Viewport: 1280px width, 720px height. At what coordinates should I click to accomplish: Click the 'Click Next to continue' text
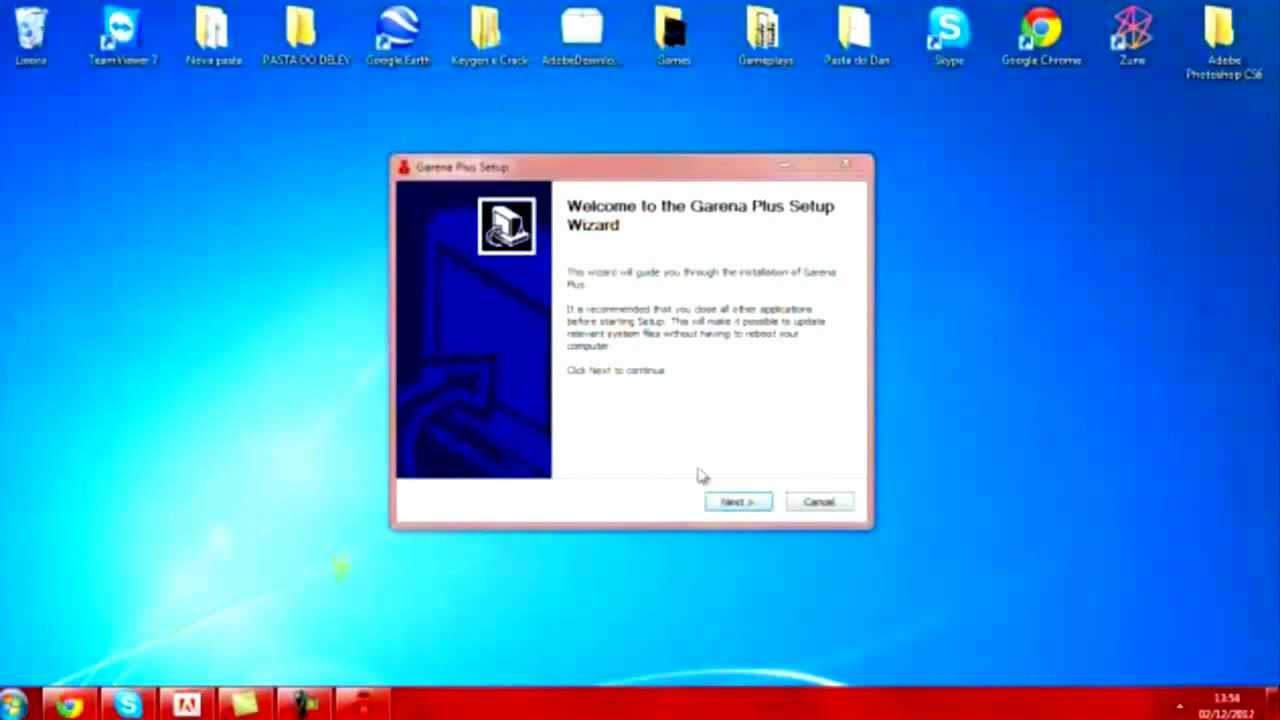coord(615,370)
